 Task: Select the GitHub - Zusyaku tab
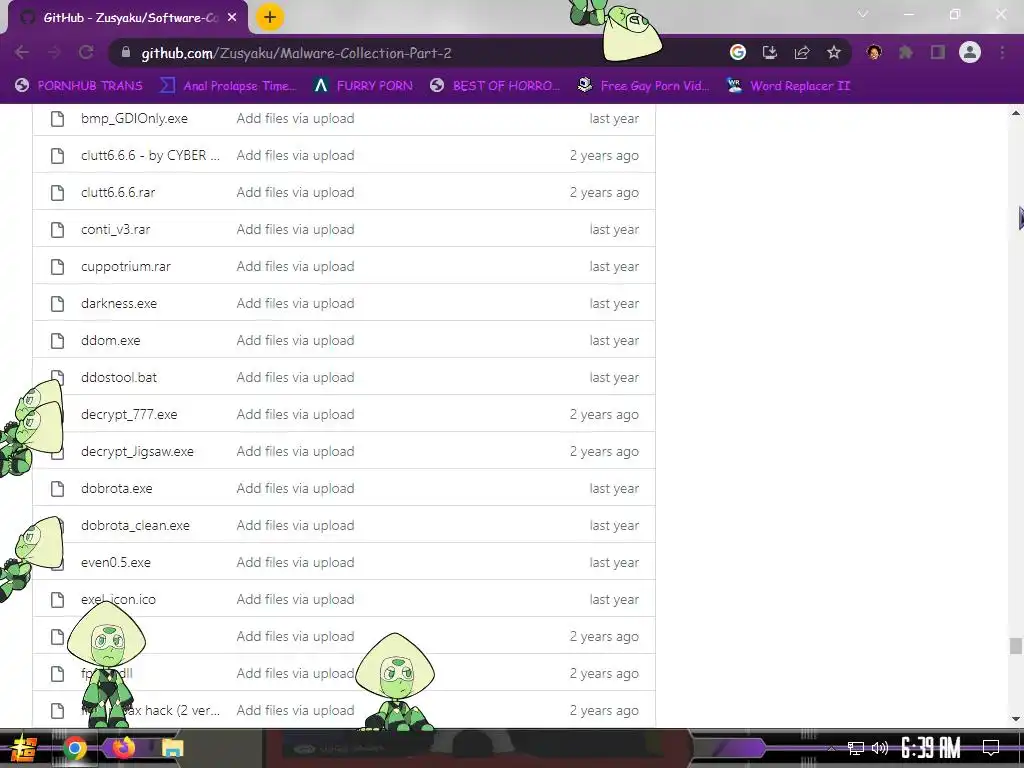pos(128,18)
